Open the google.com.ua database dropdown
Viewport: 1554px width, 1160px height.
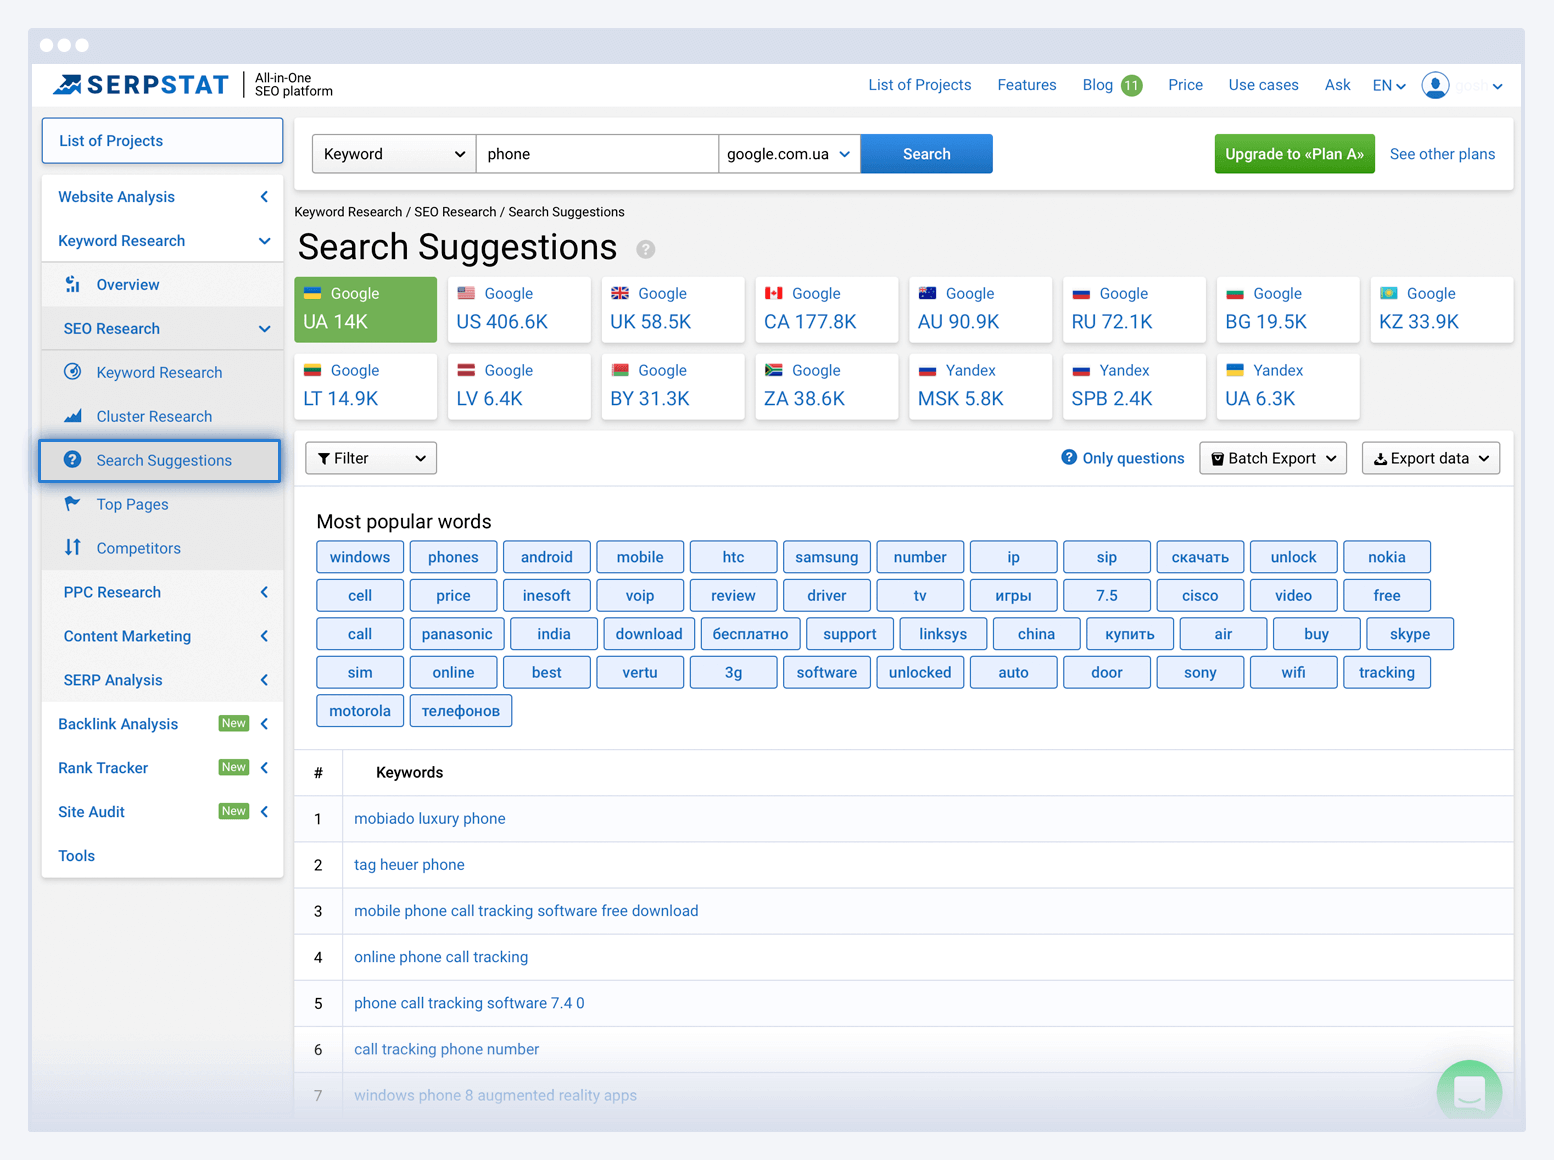coord(789,154)
